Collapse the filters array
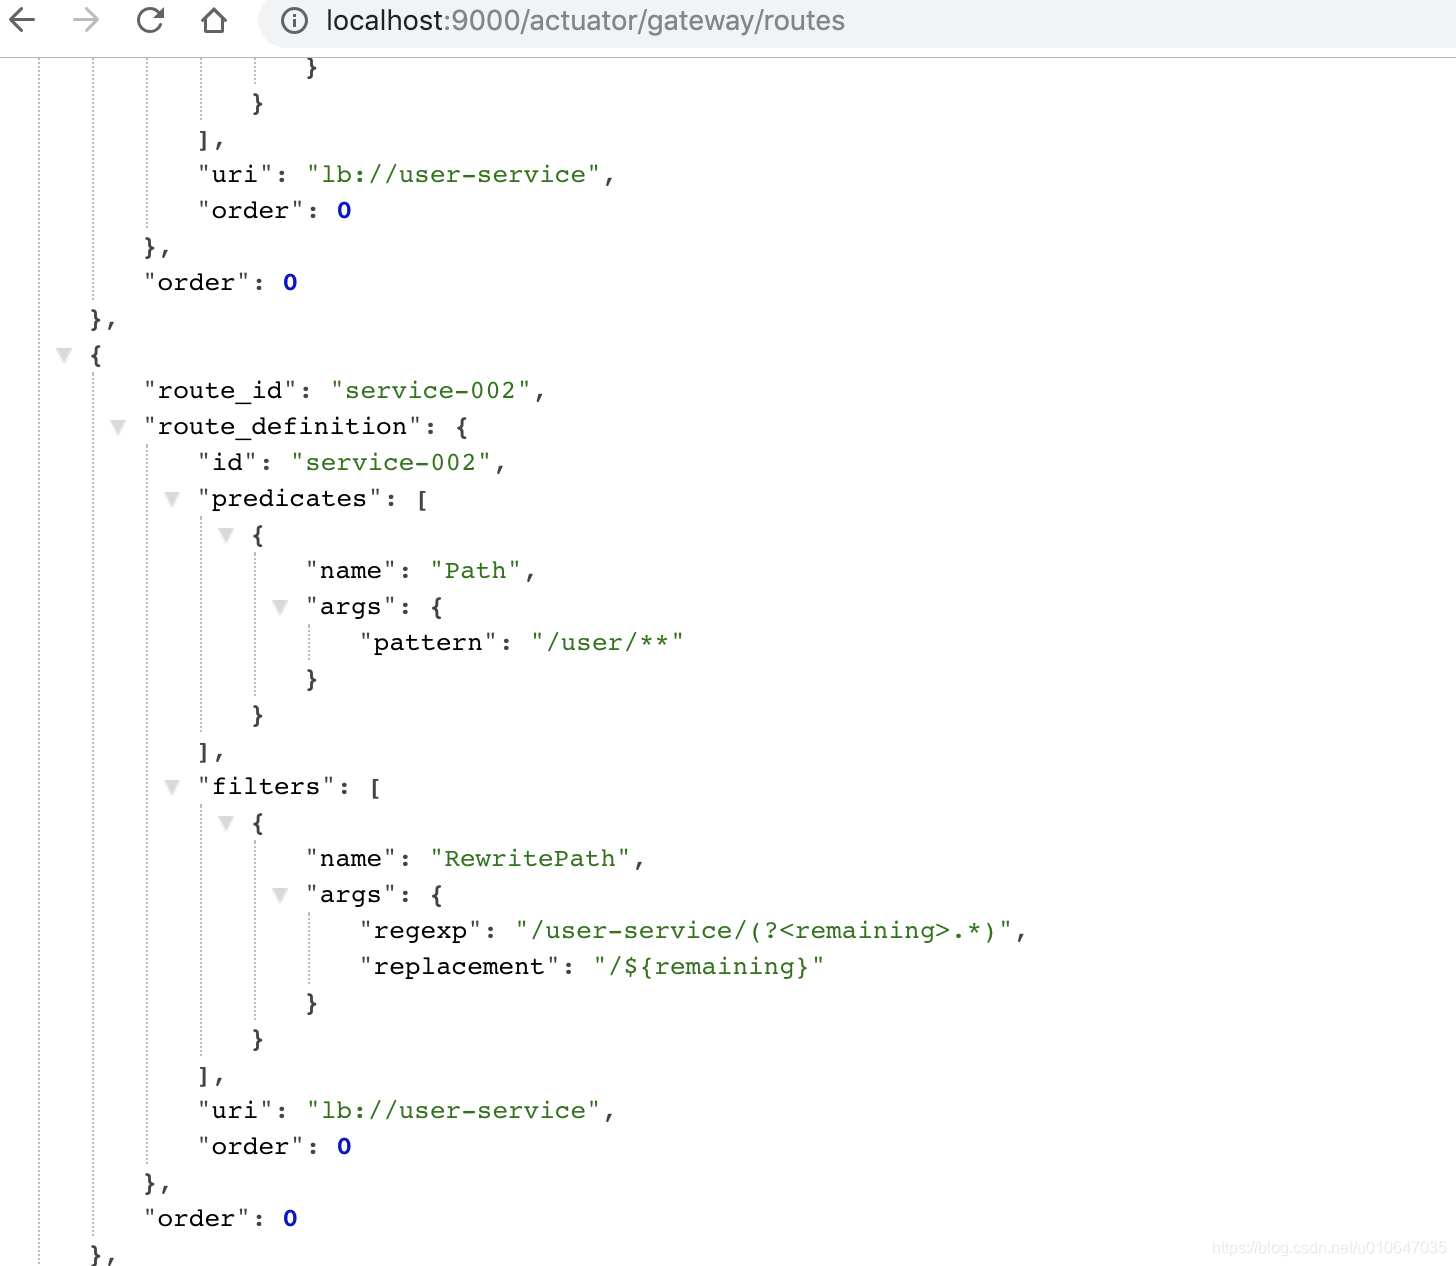1456x1266 pixels. [x=172, y=787]
